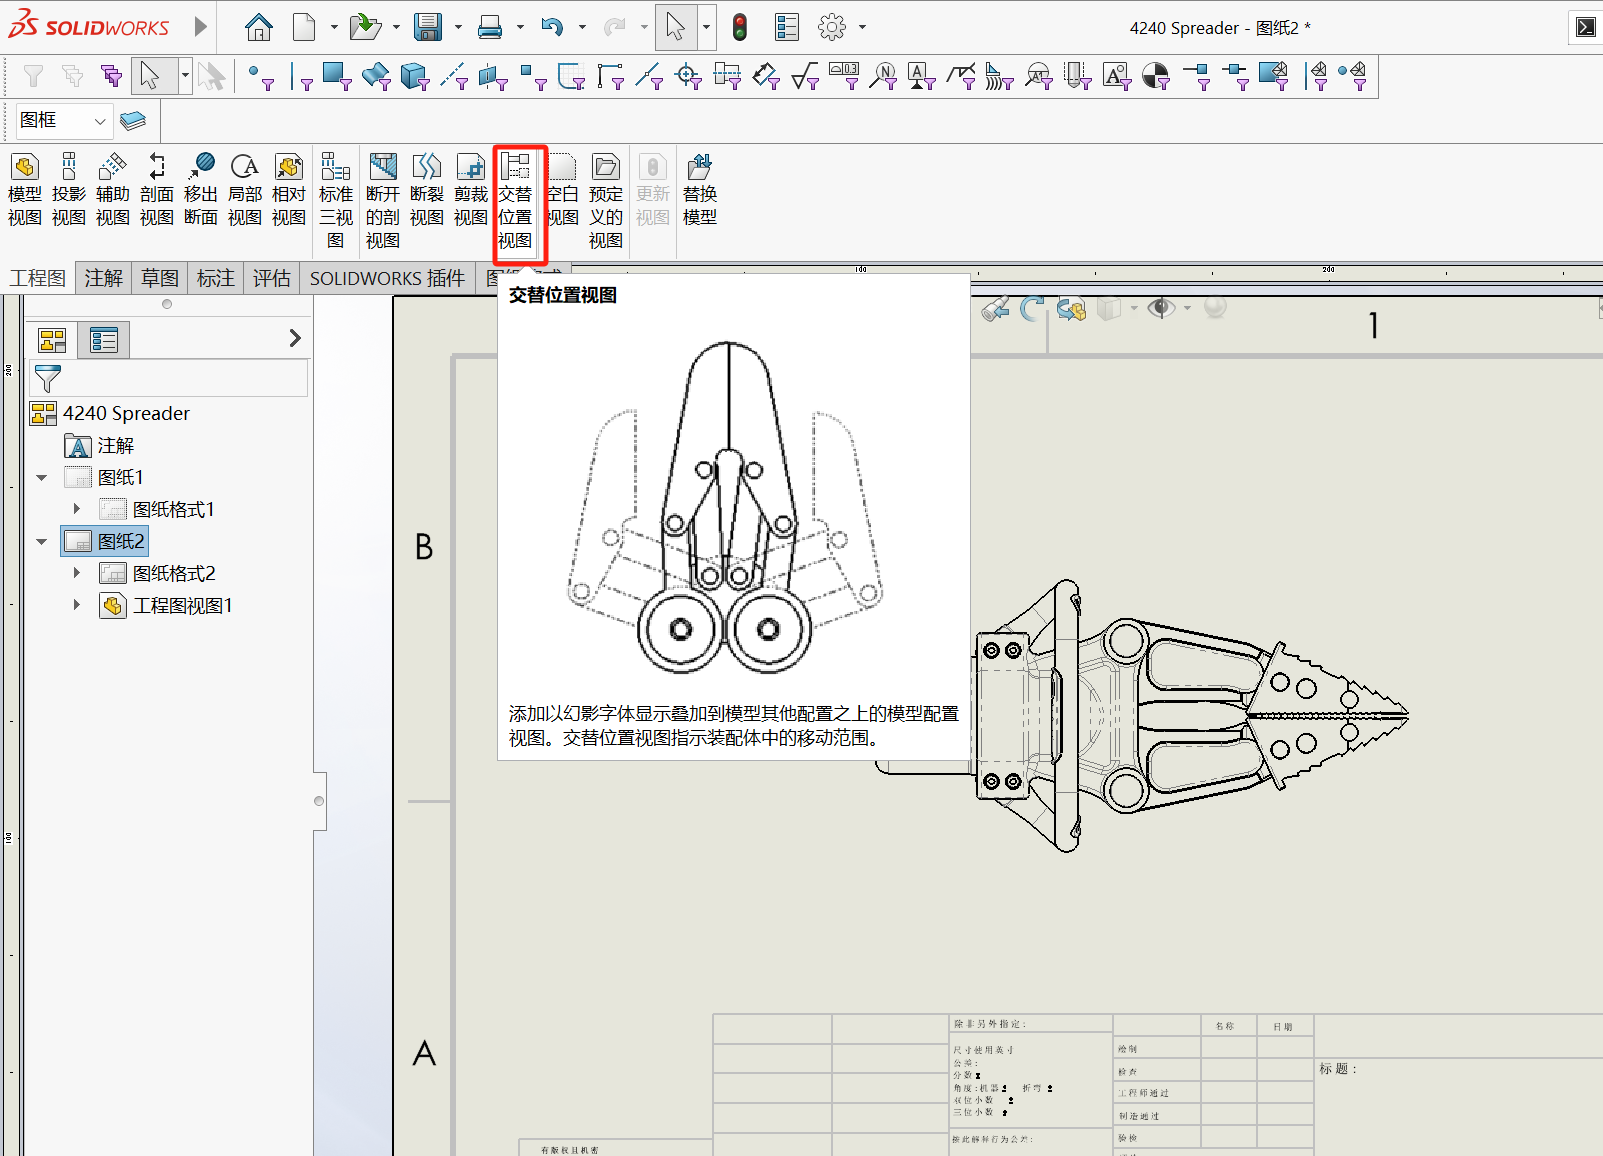Toggle the first selection filter funnel
This screenshot has height=1156, width=1603.
(33, 76)
